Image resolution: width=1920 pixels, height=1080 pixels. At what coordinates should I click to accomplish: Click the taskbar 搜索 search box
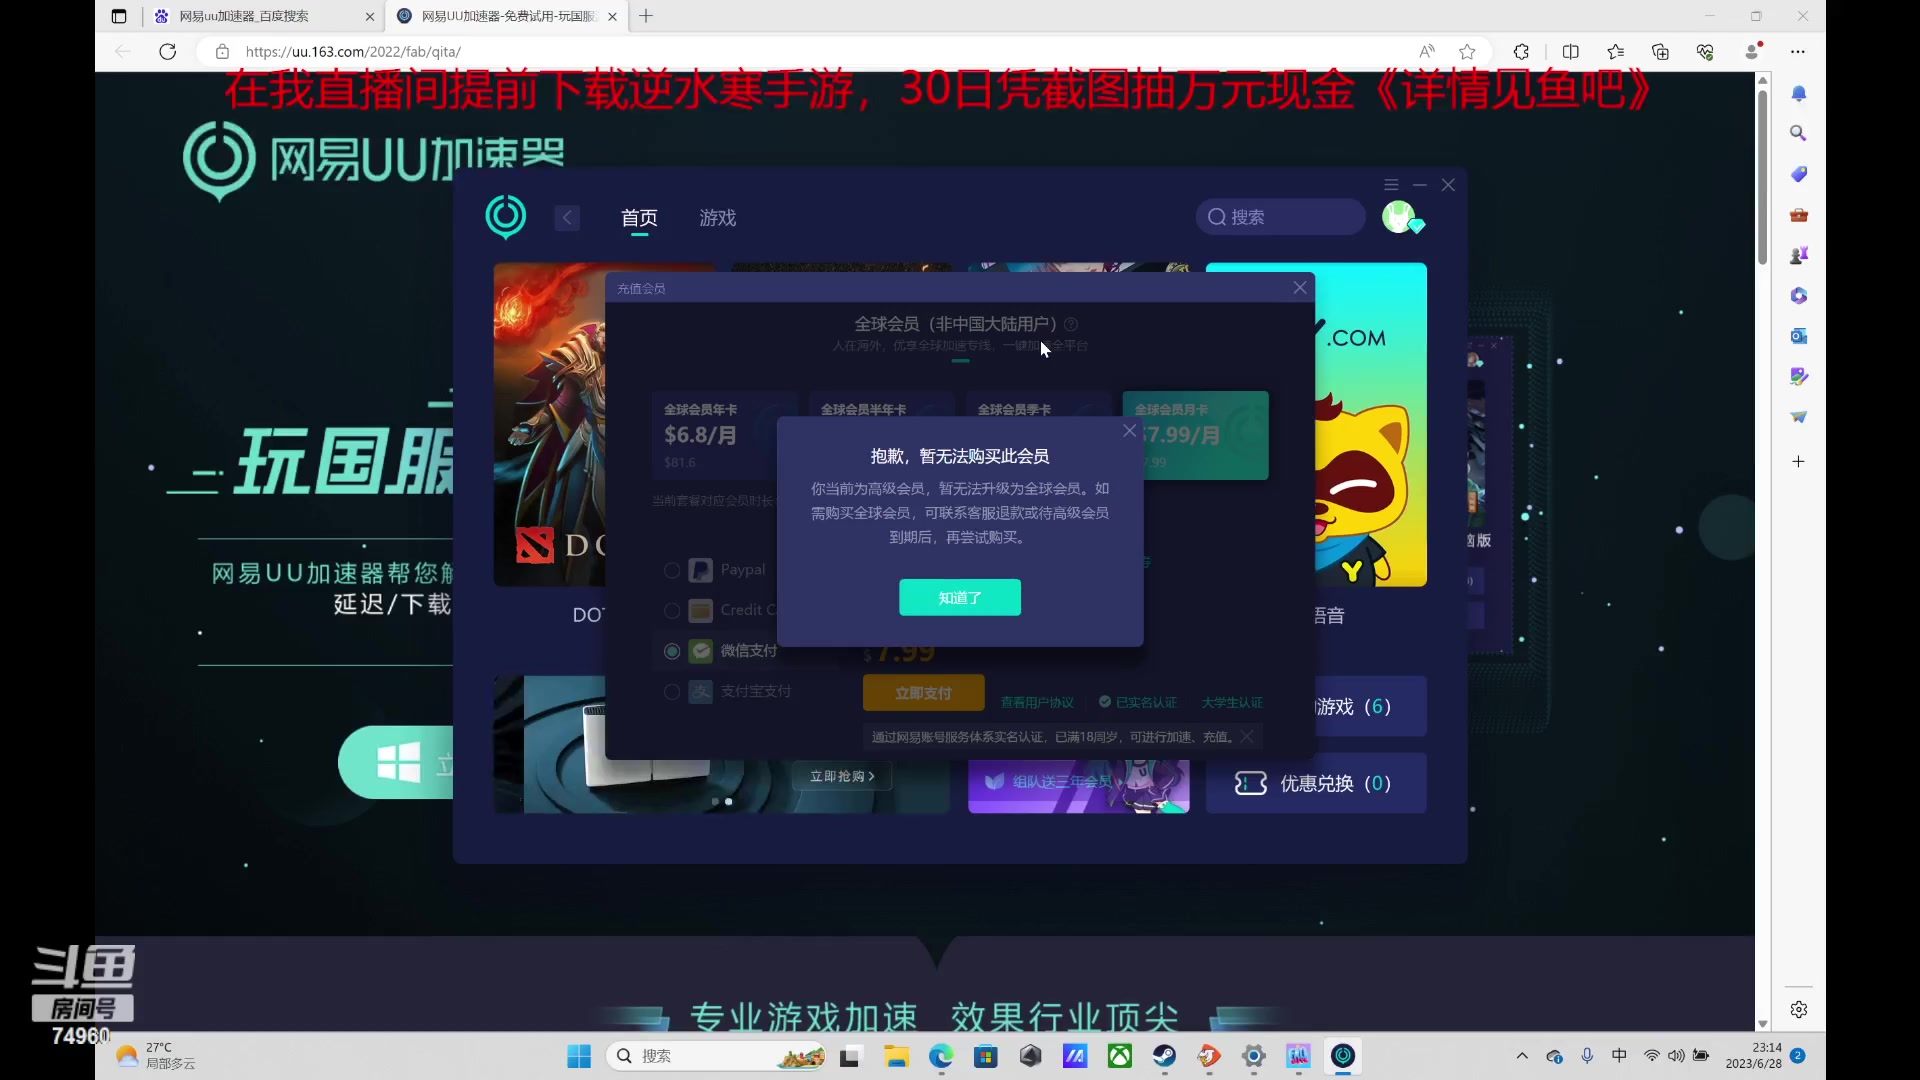[716, 1056]
